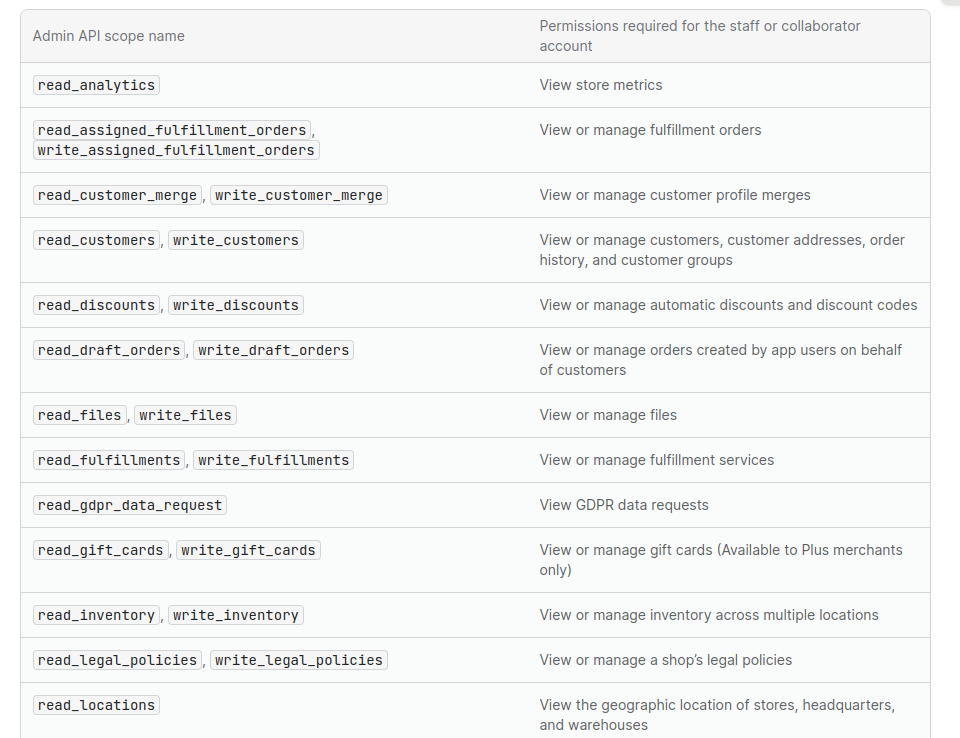Click the write_customers scope badge
This screenshot has width=960, height=738.
coord(235,240)
